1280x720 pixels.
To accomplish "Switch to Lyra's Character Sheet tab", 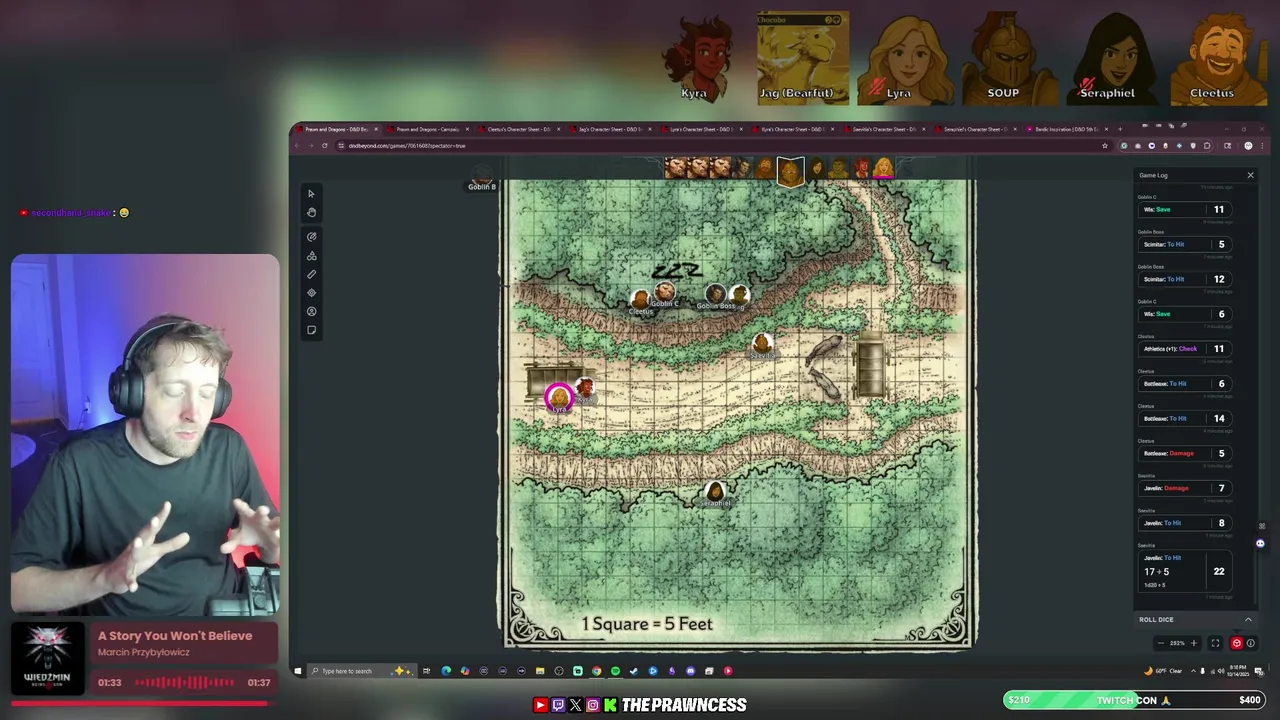I will click(x=701, y=129).
